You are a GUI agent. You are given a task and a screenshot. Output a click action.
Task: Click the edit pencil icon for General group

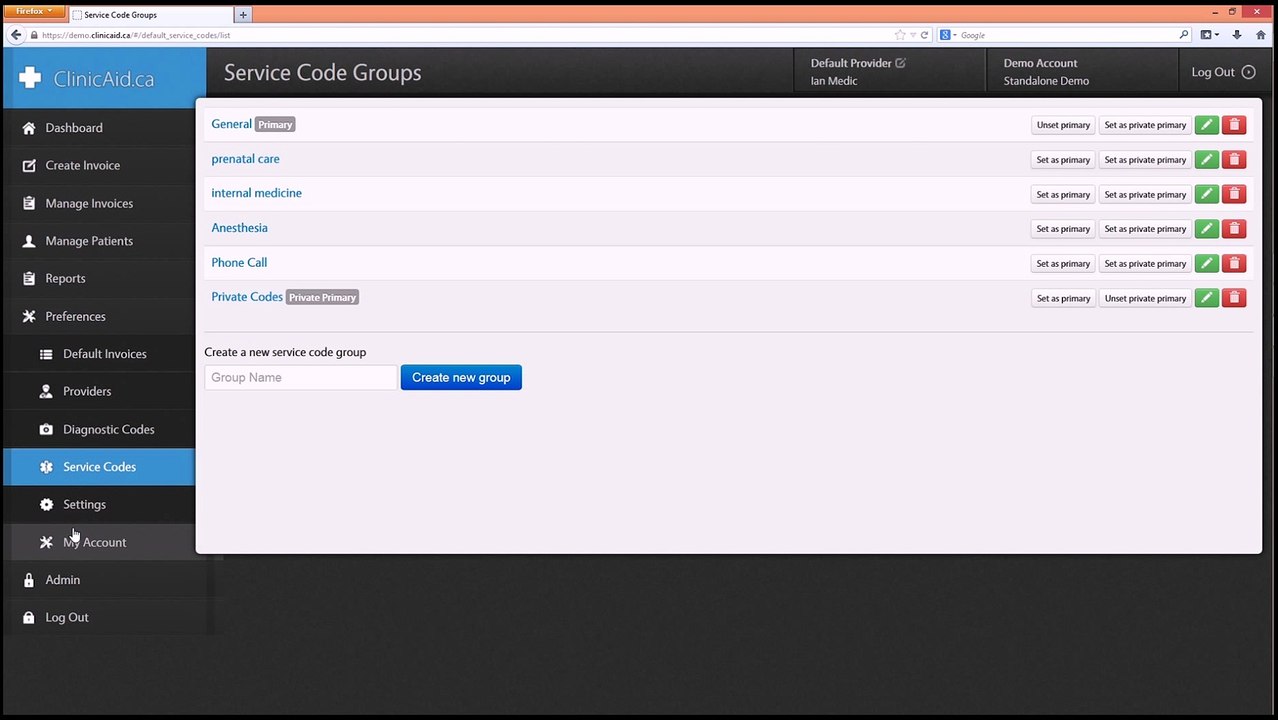pos(1206,125)
